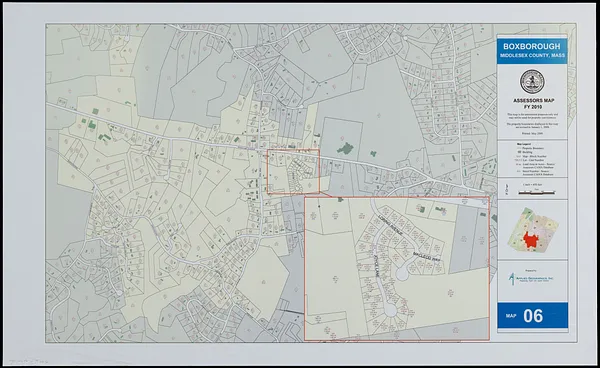Viewport: 600px width, 368px height.
Task: Click the north arrow beside scale bar
Action: [x=507, y=188]
